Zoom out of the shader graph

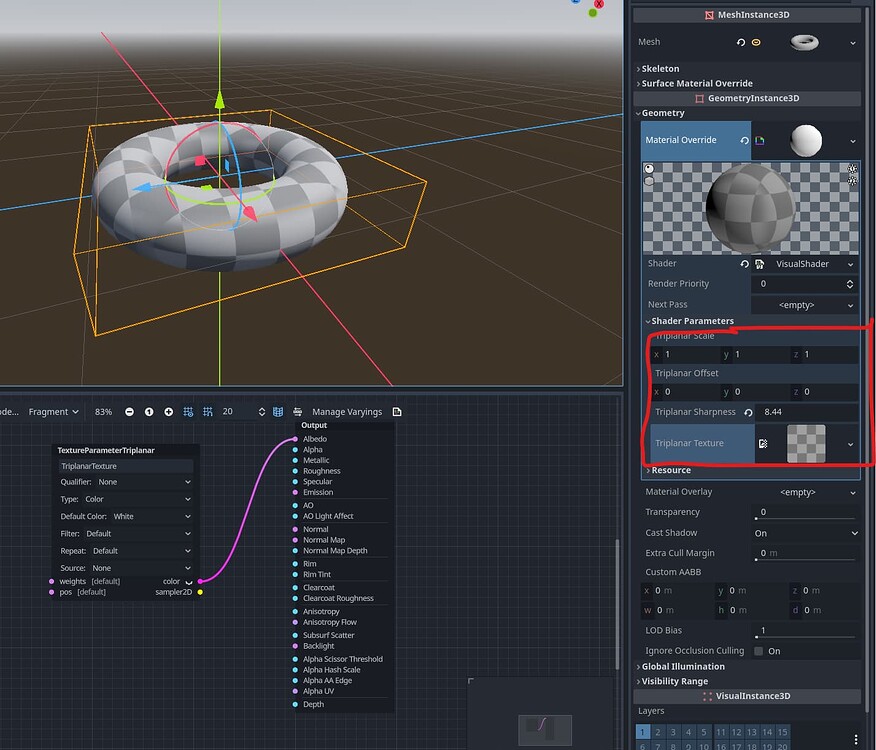click(x=128, y=411)
